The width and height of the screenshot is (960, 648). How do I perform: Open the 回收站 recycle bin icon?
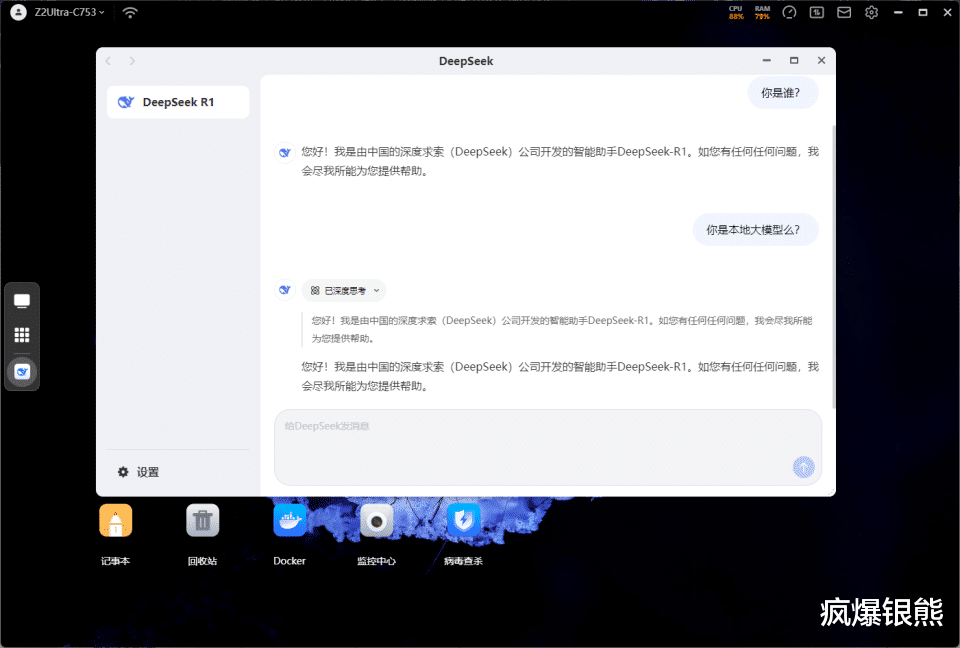pyautogui.click(x=203, y=521)
